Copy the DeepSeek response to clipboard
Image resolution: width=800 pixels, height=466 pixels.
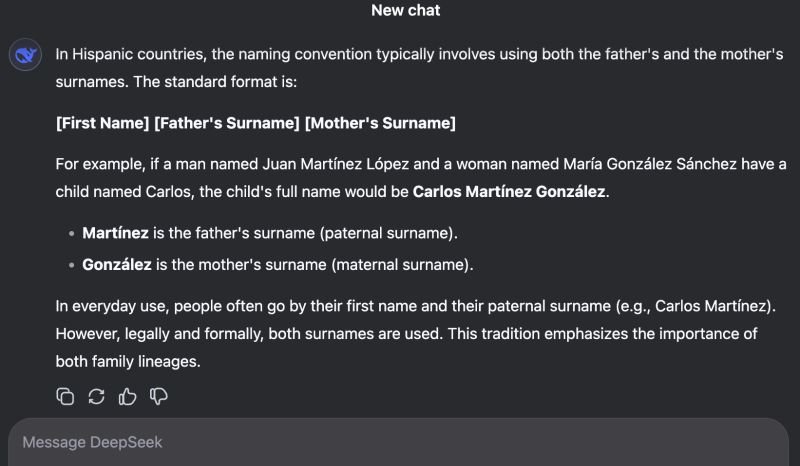pyautogui.click(x=65, y=396)
